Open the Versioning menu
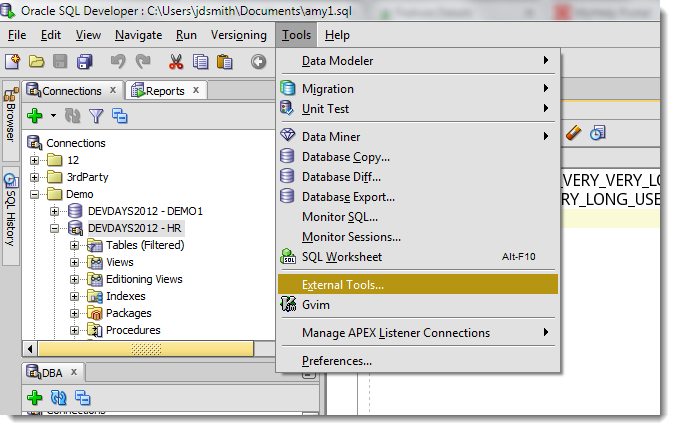This screenshot has width=675, height=430. click(239, 35)
